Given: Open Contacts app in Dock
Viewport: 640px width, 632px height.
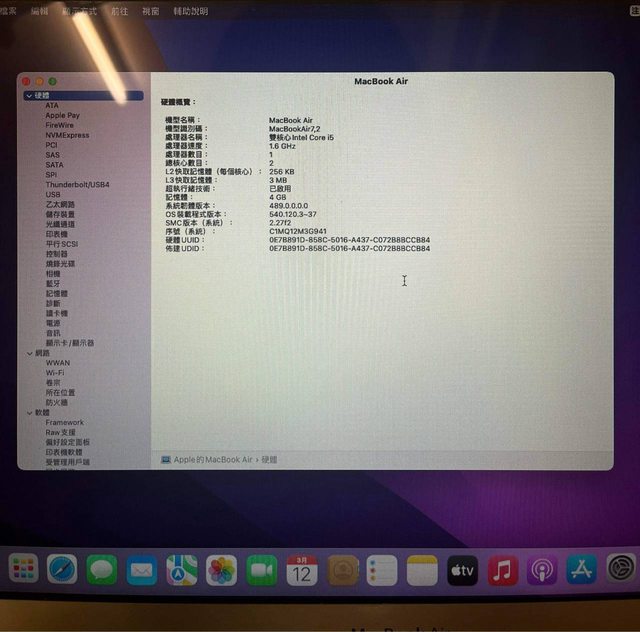Looking at the screenshot, I should click(x=343, y=570).
